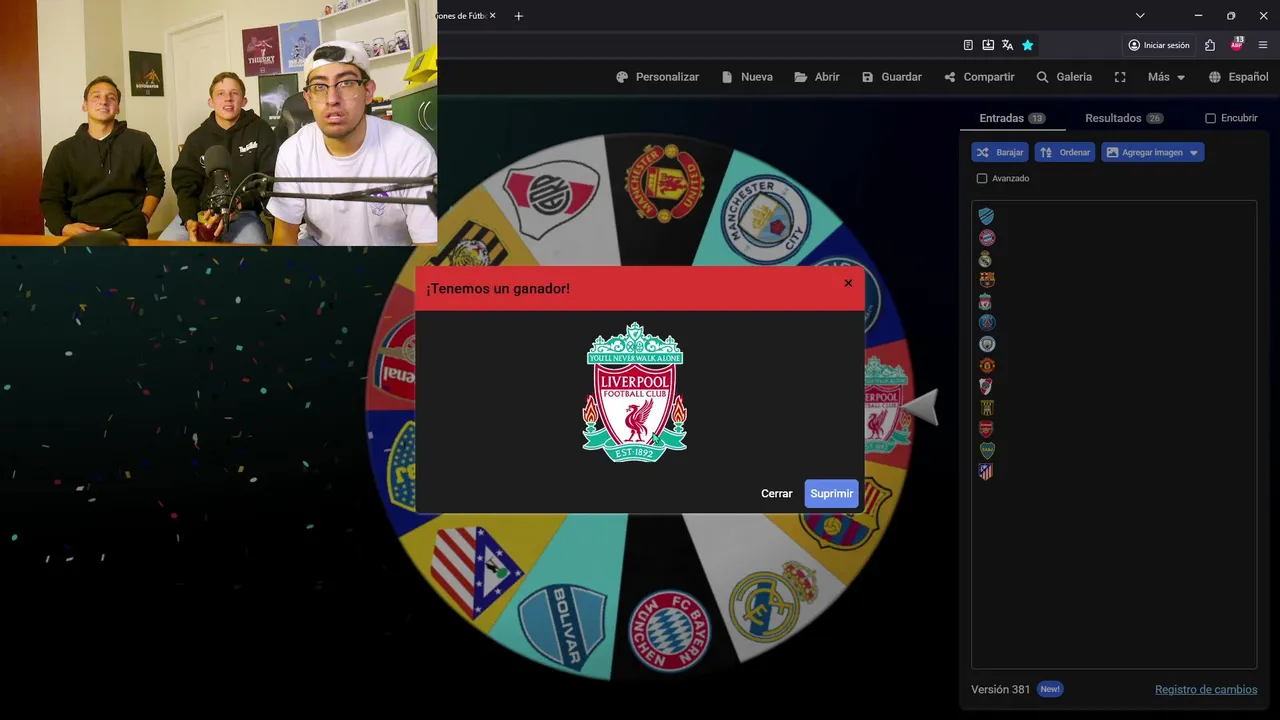Open the Personalizar menu
The height and width of the screenshot is (720, 1280).
pos(657,77)
